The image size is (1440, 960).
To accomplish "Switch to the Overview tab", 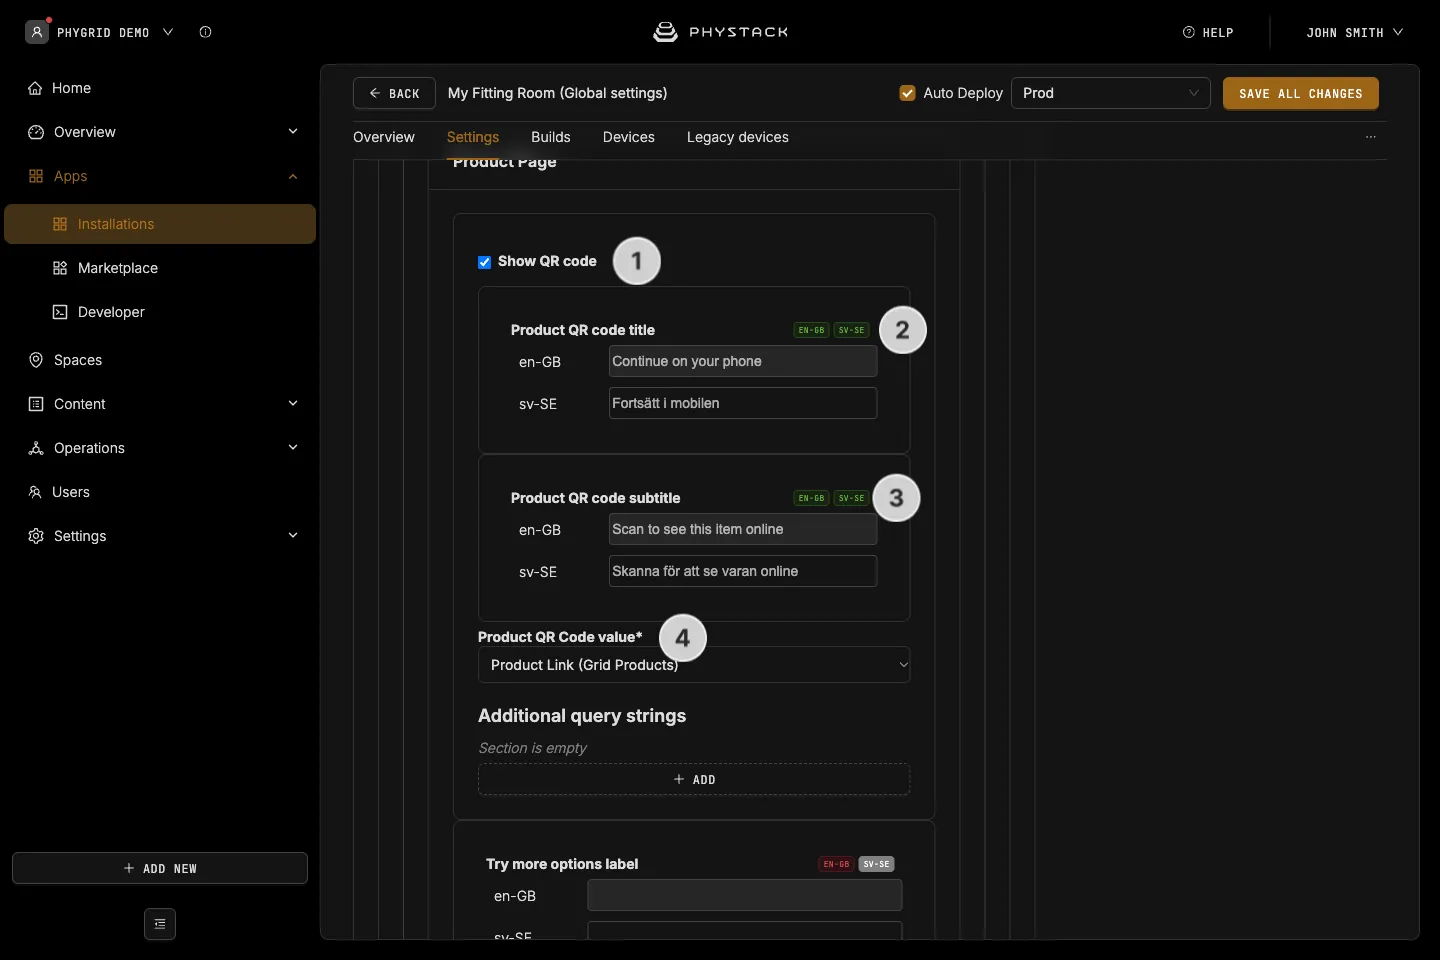I will pos(384,137).
